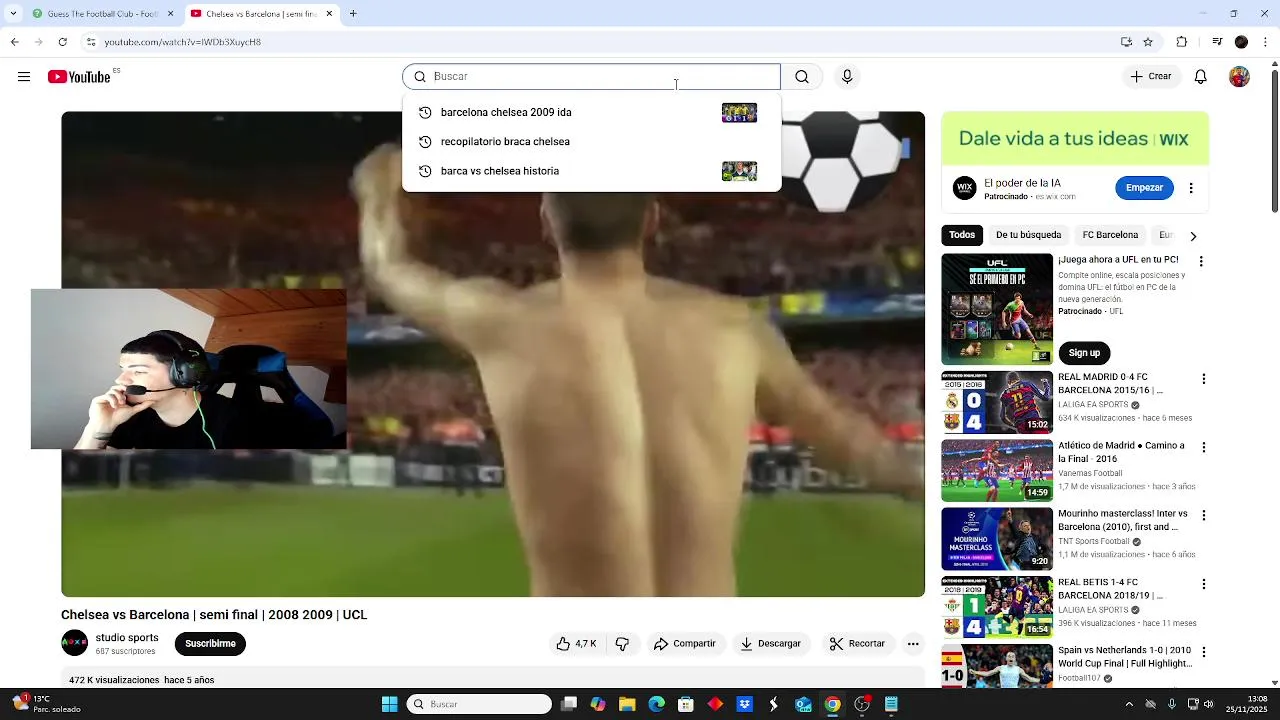Click the Descargar download button
1280x720 pixels.
(x=770, y=644)
